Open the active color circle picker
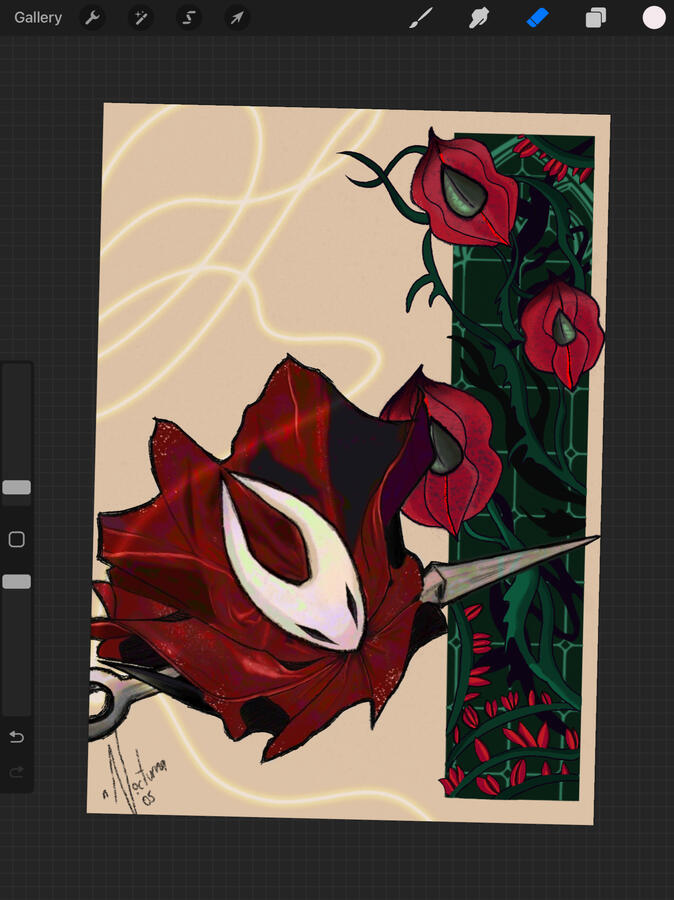 click(x=654, y=18)
